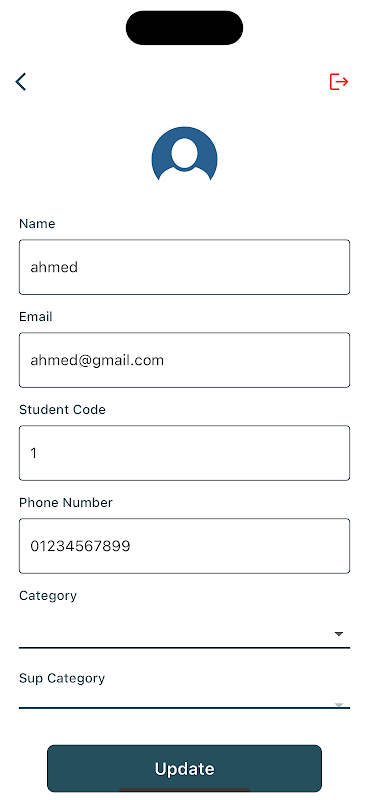This screenshot has height=800, width=369.
Task: Click the Category label text
Action: click(x=48, y=596)
